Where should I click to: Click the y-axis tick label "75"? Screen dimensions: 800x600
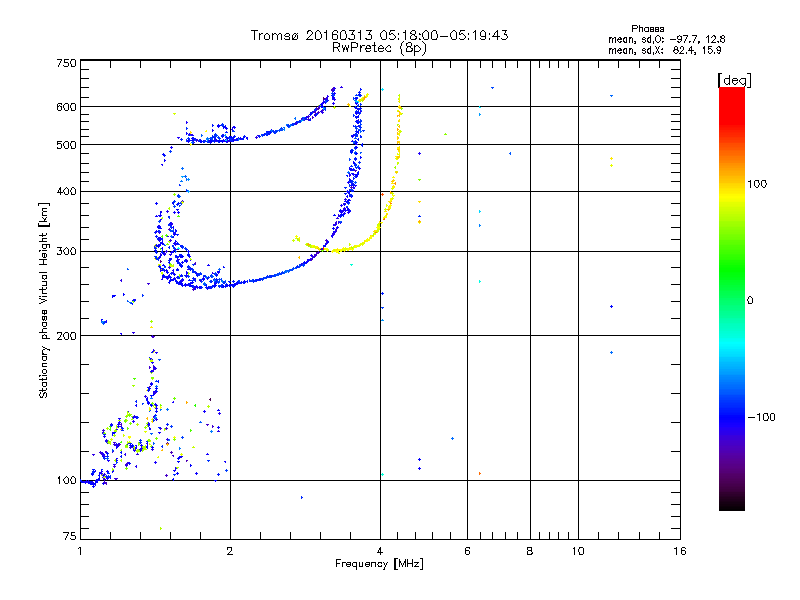70,536
